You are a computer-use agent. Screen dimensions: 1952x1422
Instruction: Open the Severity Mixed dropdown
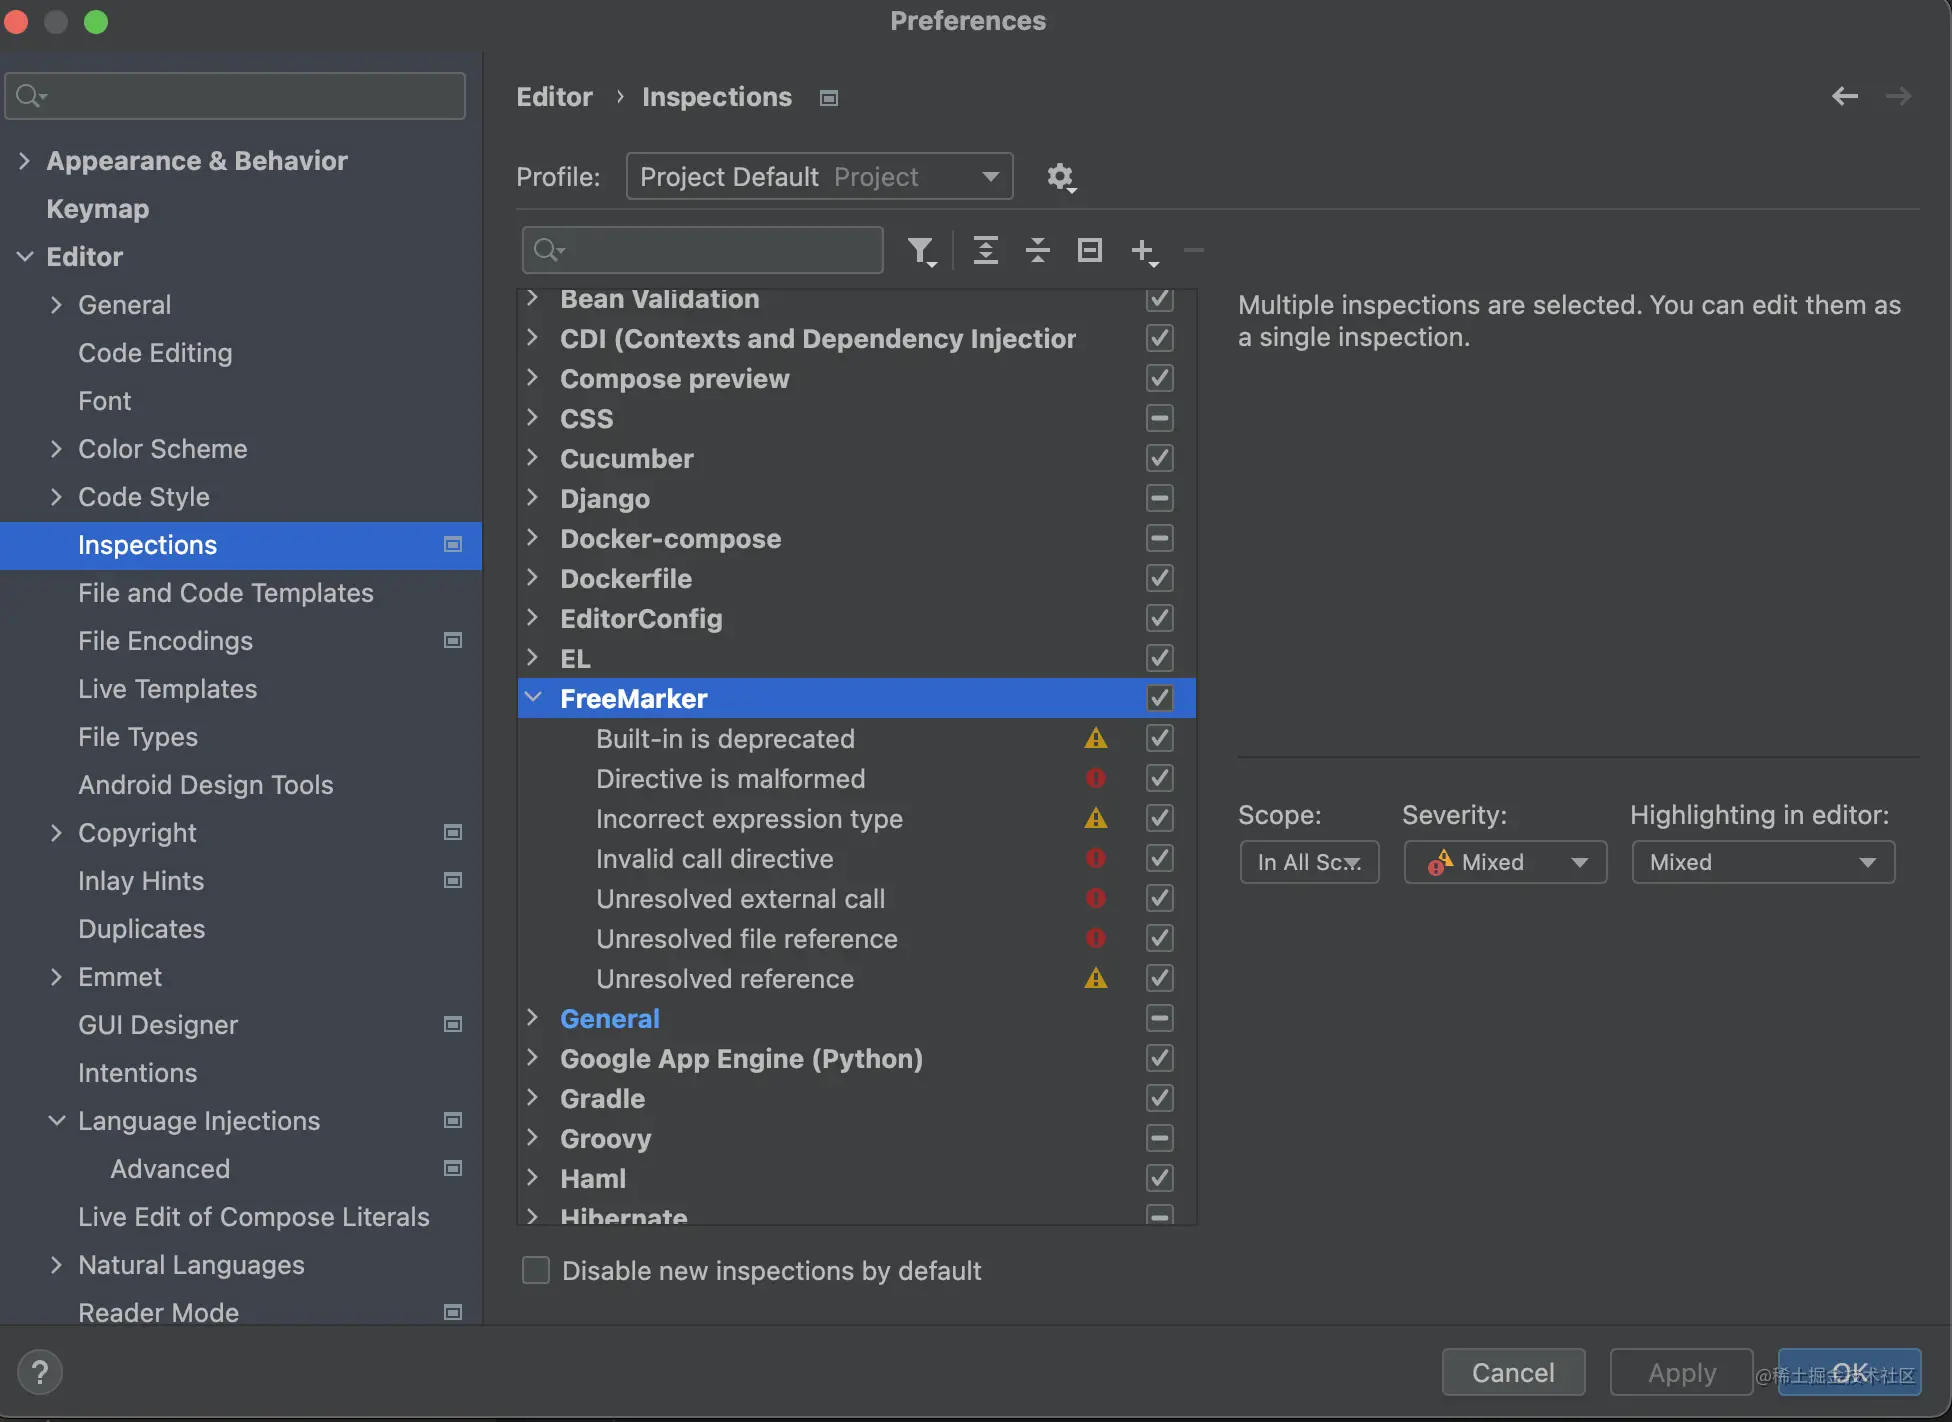1505,862
